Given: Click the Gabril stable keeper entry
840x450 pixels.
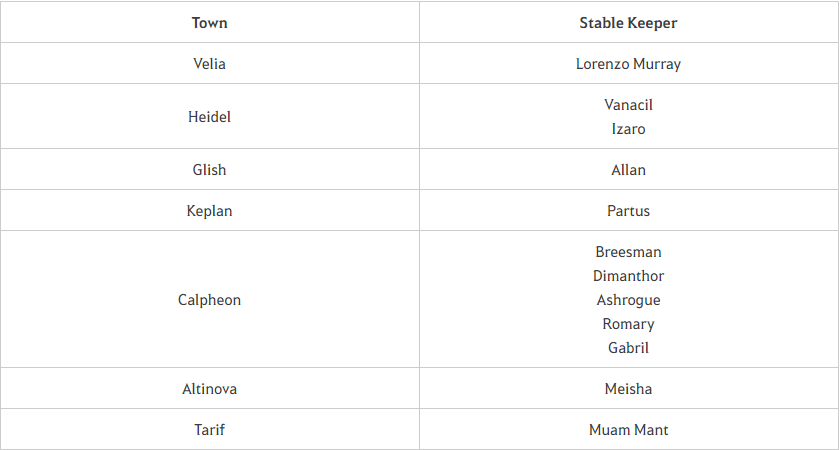Looking at the screenshot, I should tap(628, 347).
